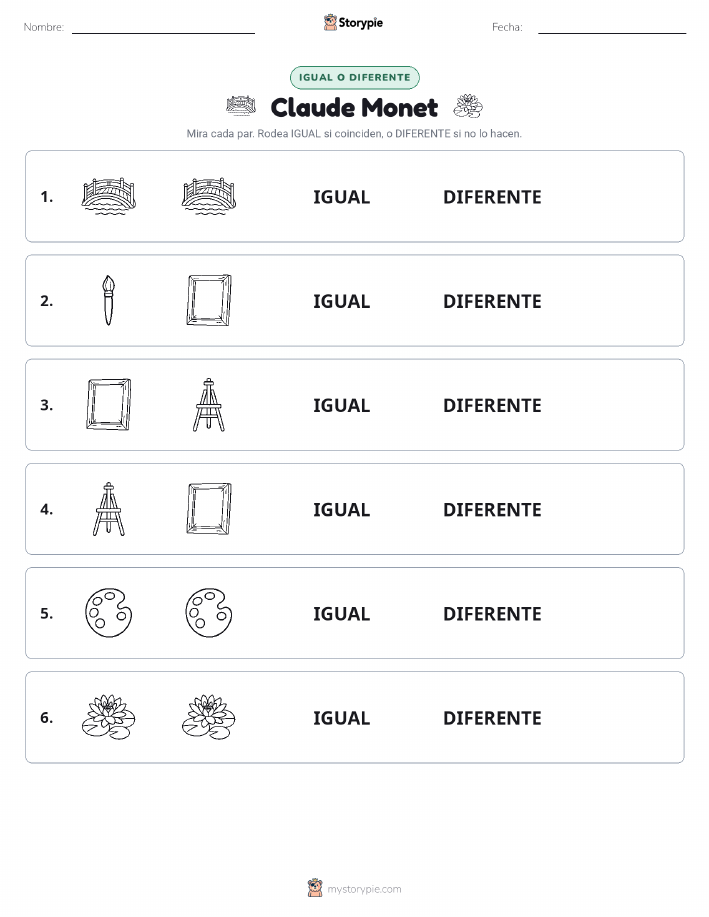Click the paintbrush icon in row 2
Image resolution: width=709 pixels, height=917 pixels.
[108, 300]
